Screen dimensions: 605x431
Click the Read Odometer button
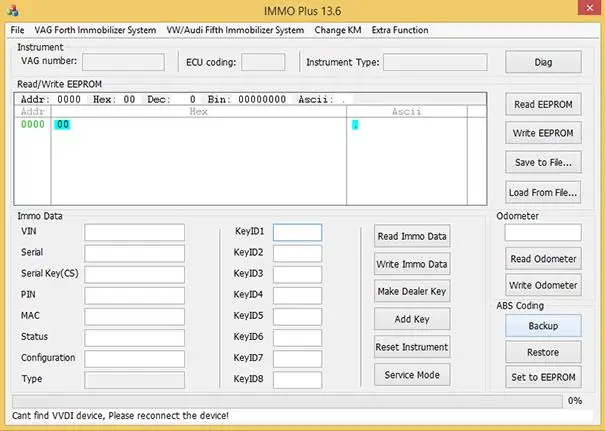[x=543, y=259]
